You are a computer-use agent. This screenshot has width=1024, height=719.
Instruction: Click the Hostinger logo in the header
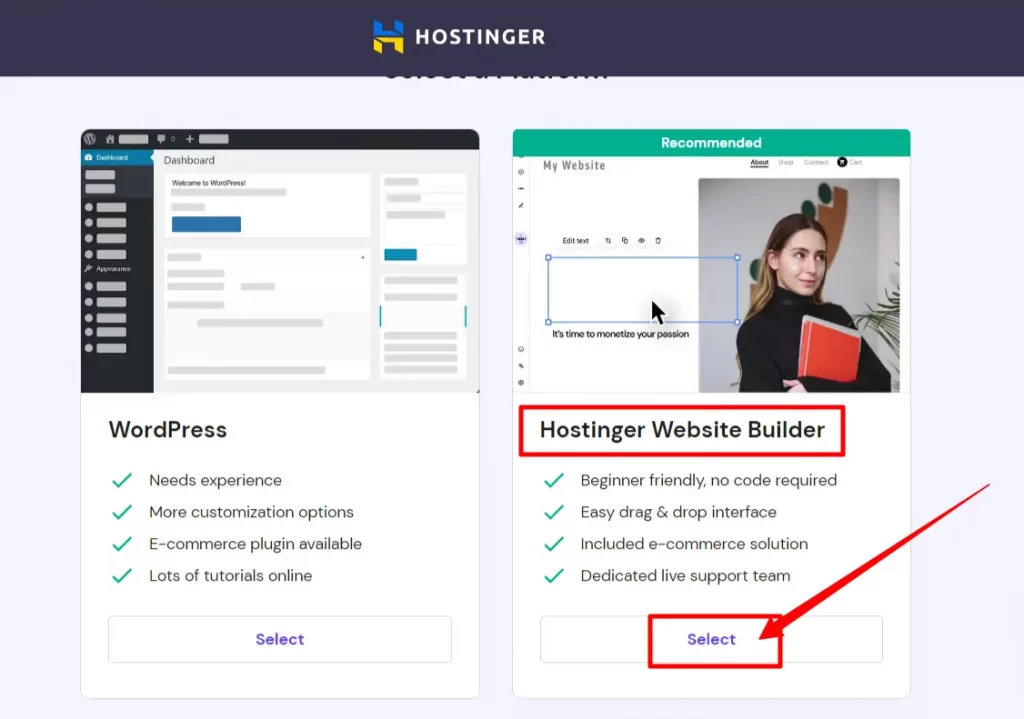point(459,37)
